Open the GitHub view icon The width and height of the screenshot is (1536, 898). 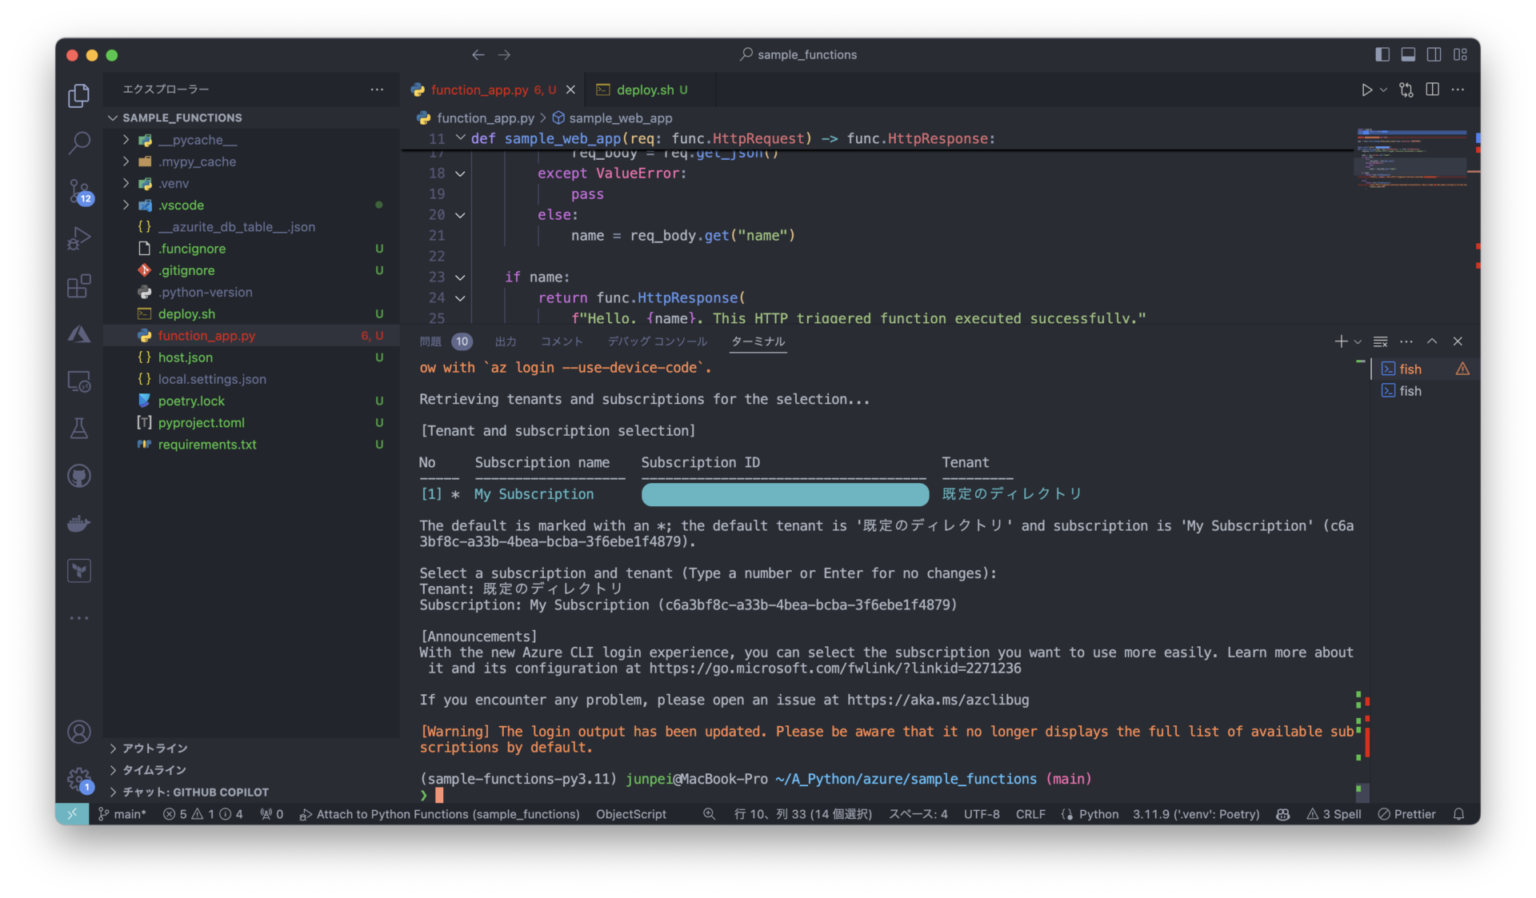point(79,476)
